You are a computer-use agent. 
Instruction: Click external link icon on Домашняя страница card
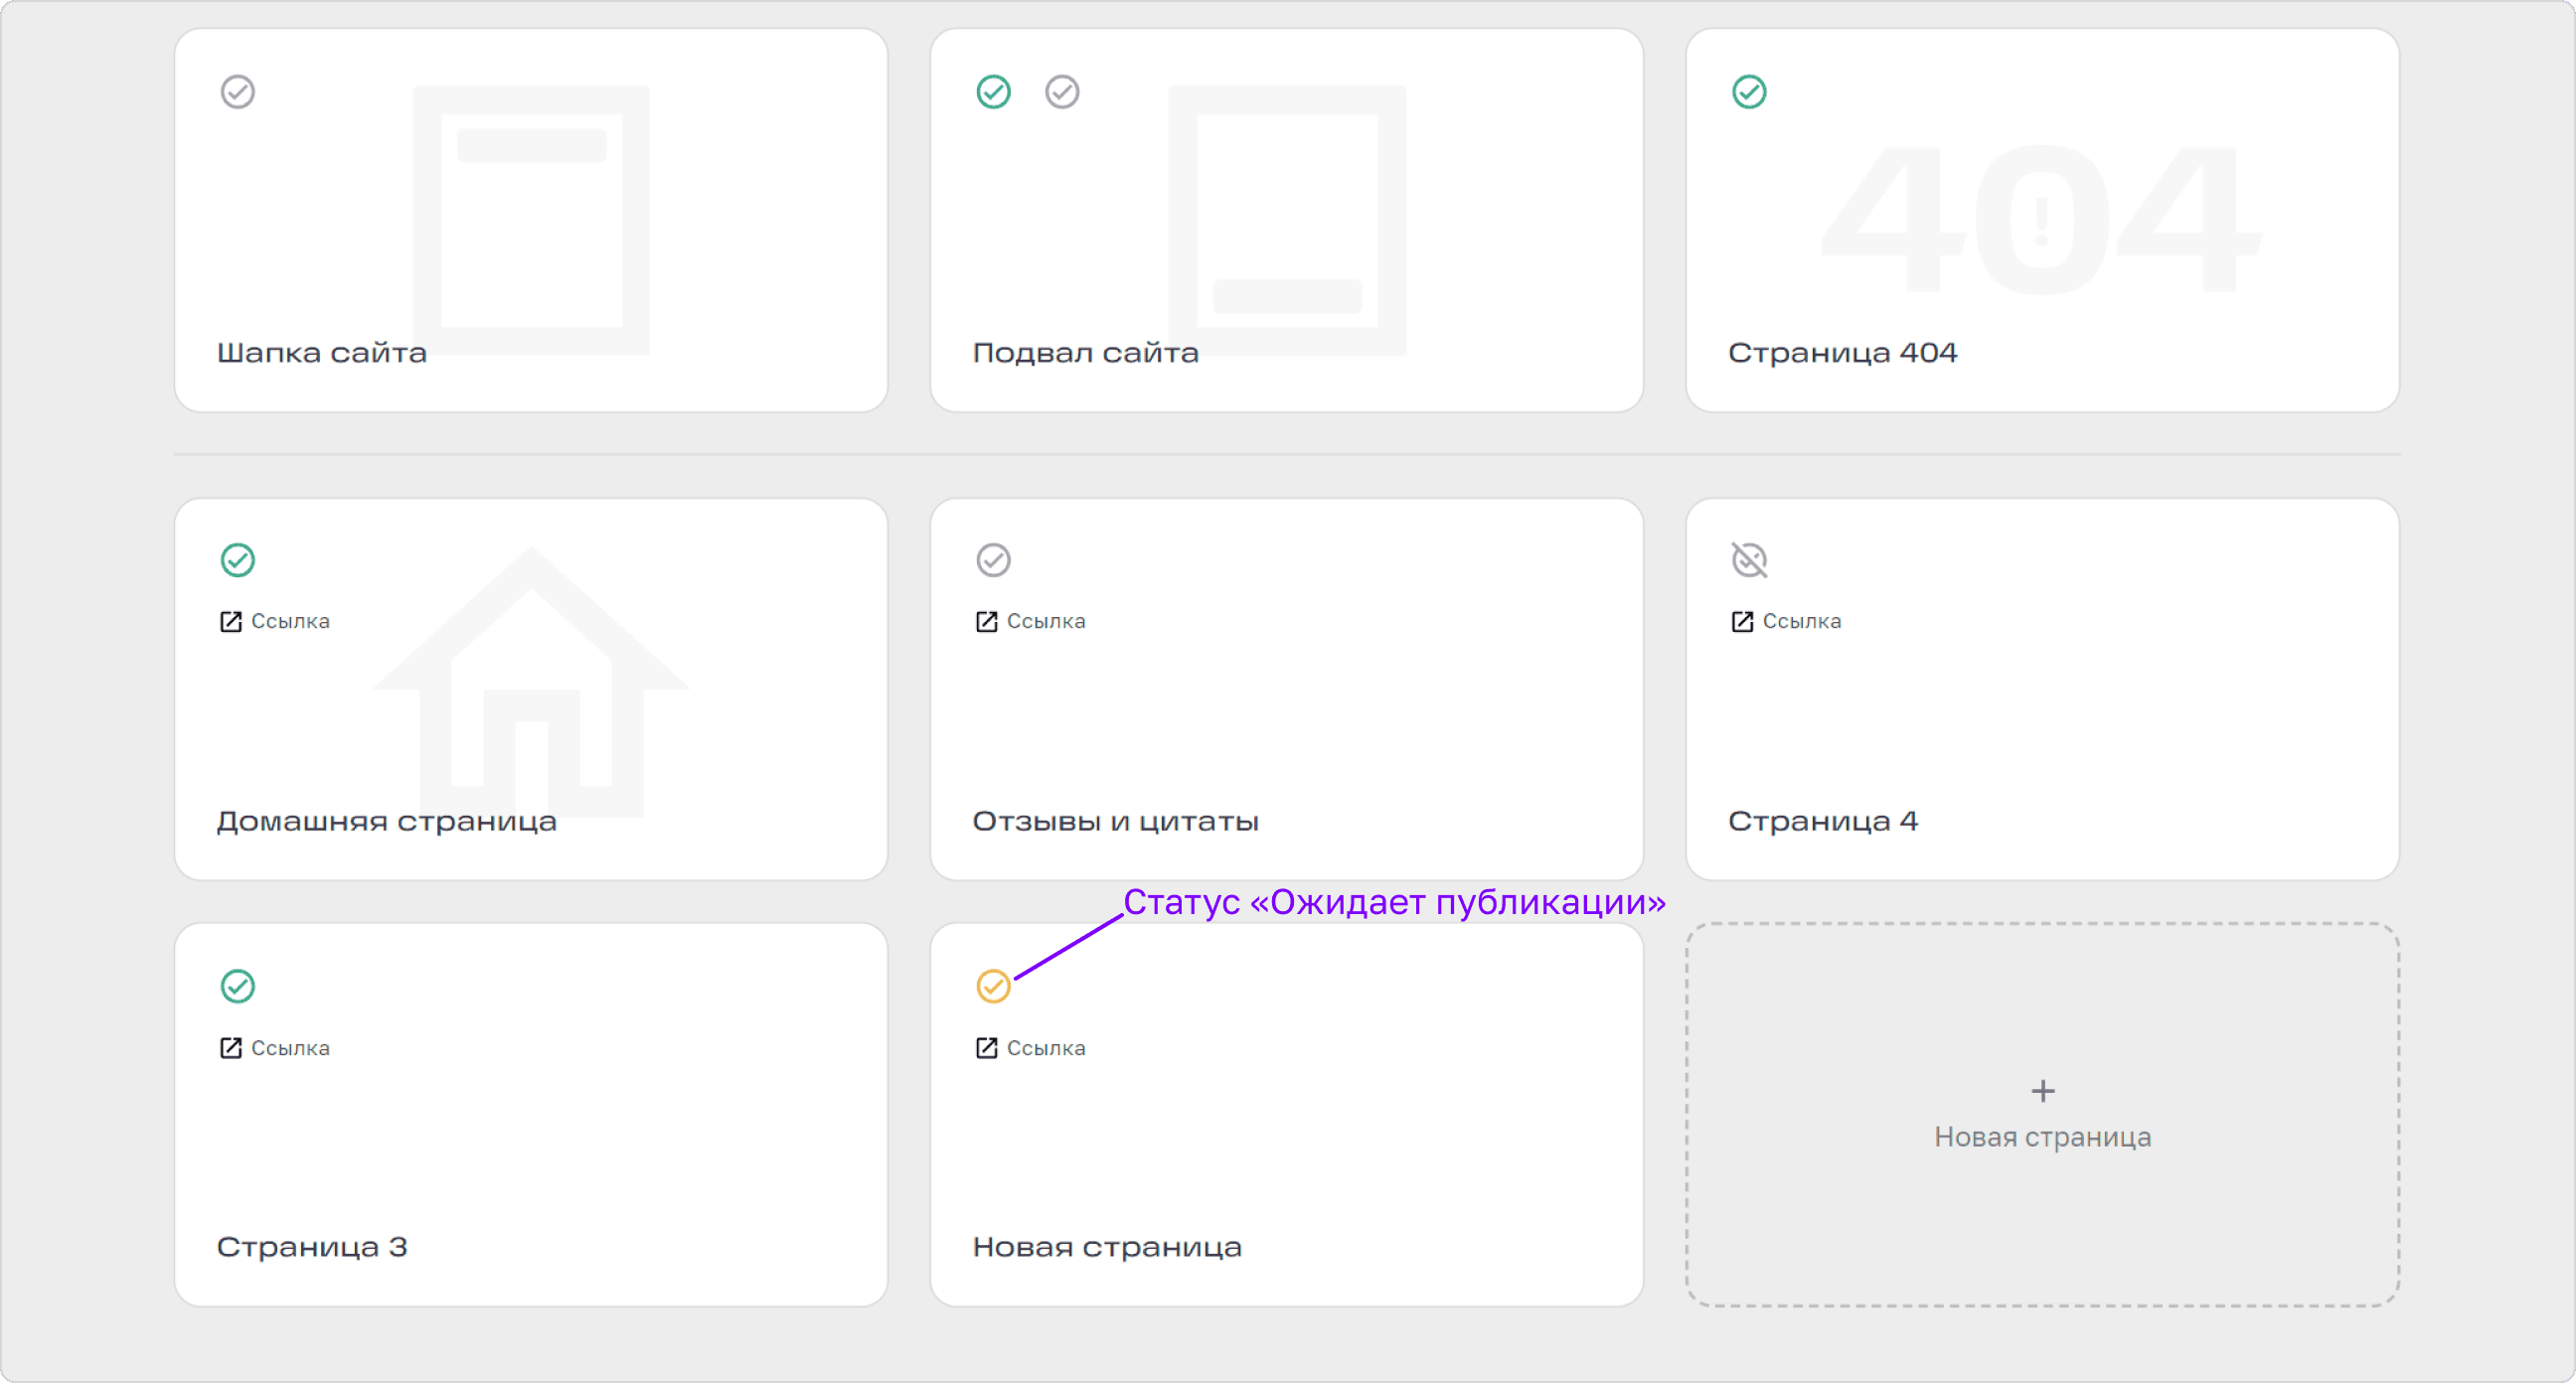click(231, 622)
